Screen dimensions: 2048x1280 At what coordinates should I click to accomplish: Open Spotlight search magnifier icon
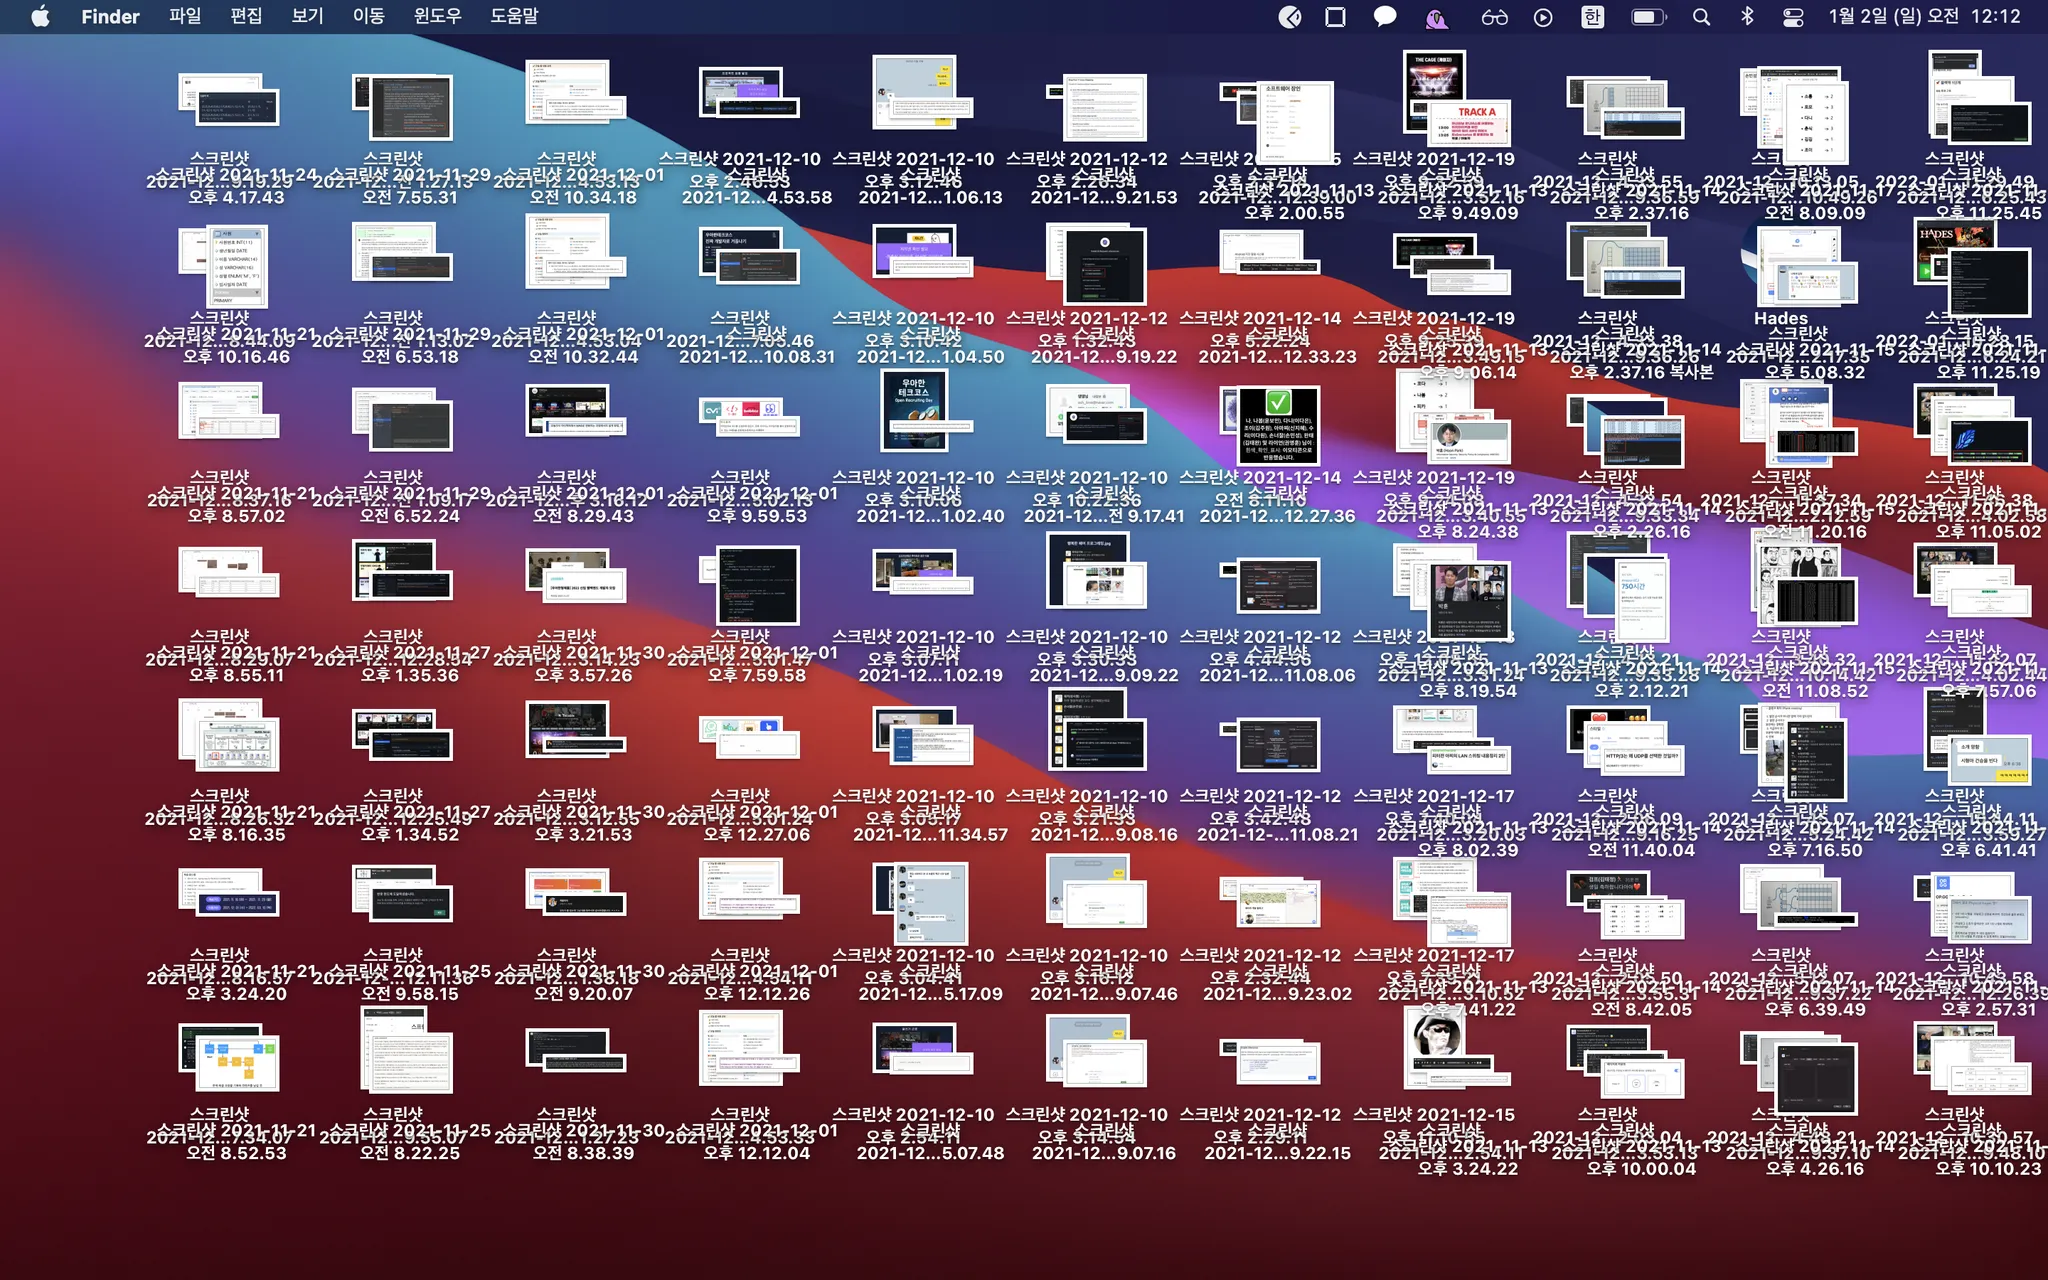tap(1701, 16)
